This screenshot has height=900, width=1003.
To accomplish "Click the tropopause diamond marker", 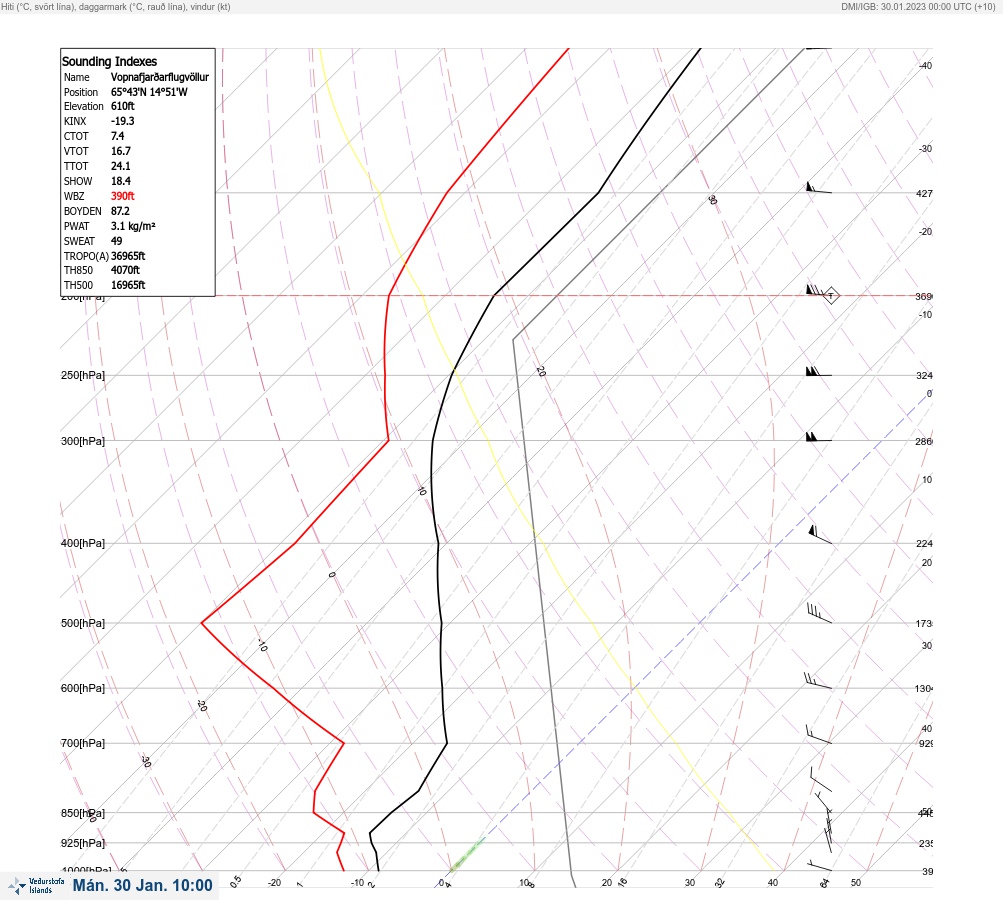I will point(831,296).
